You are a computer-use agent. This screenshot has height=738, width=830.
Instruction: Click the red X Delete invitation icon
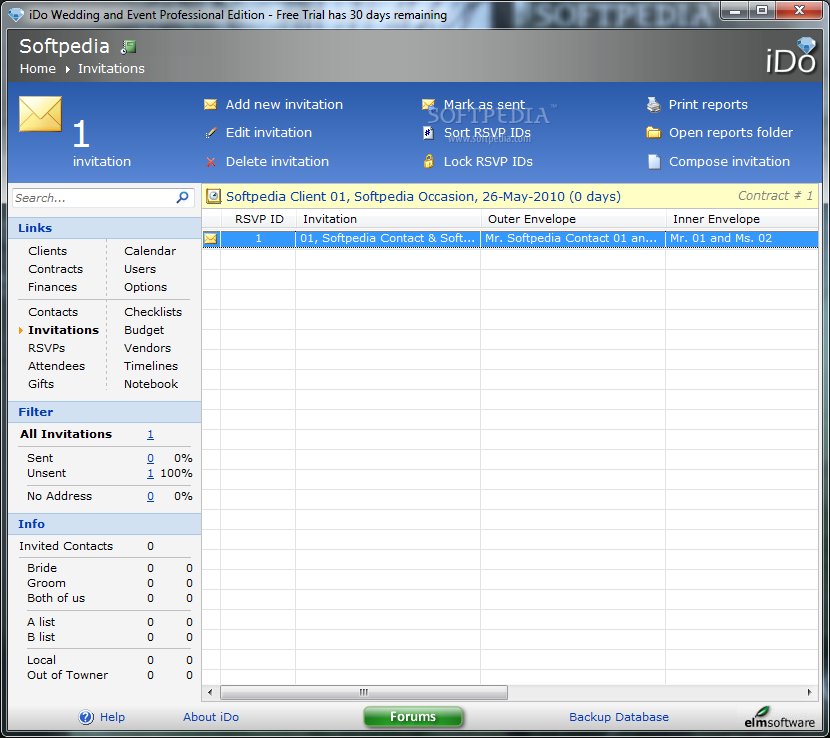click(211, 162)
